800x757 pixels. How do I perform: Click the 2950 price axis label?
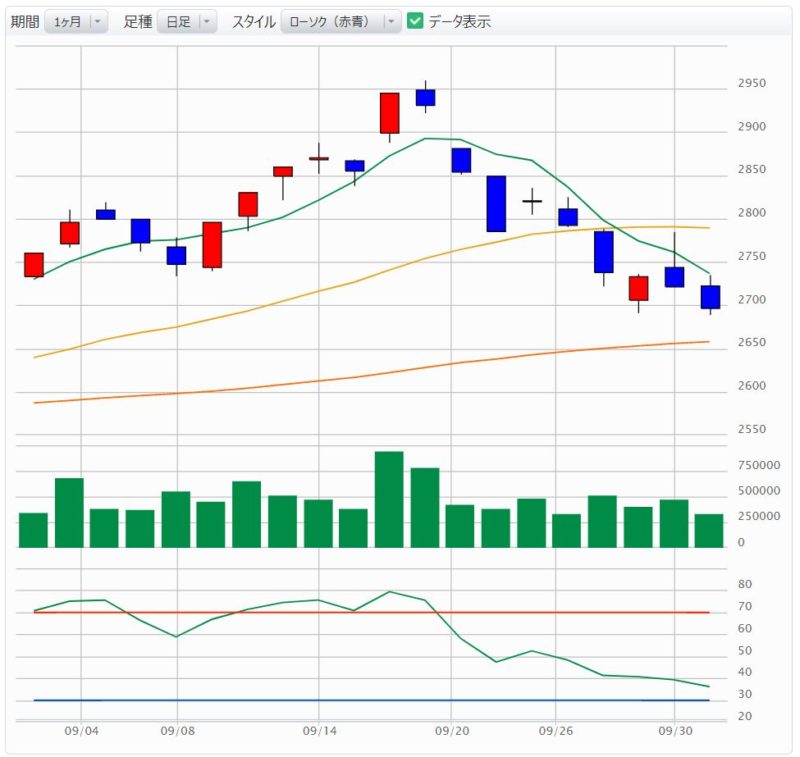point(752,83)
